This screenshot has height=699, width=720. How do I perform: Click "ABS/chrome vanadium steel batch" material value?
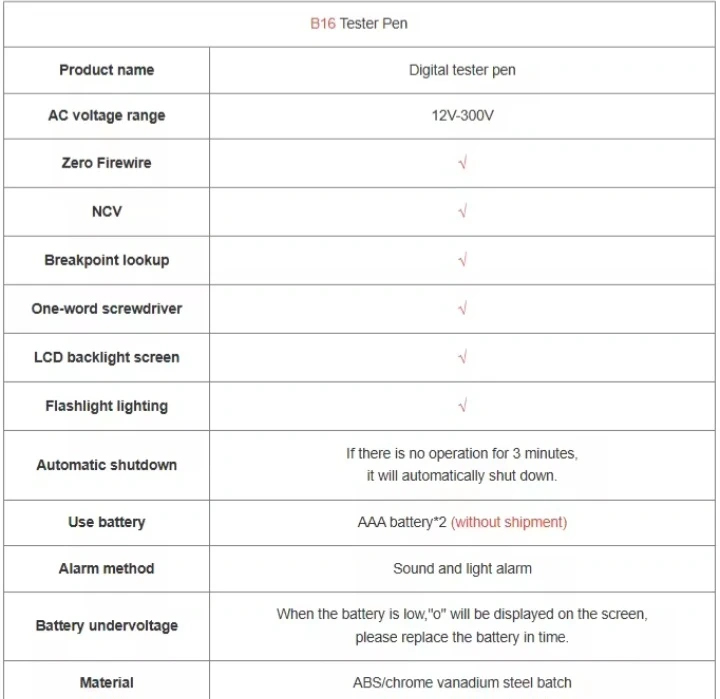(462, 683)
